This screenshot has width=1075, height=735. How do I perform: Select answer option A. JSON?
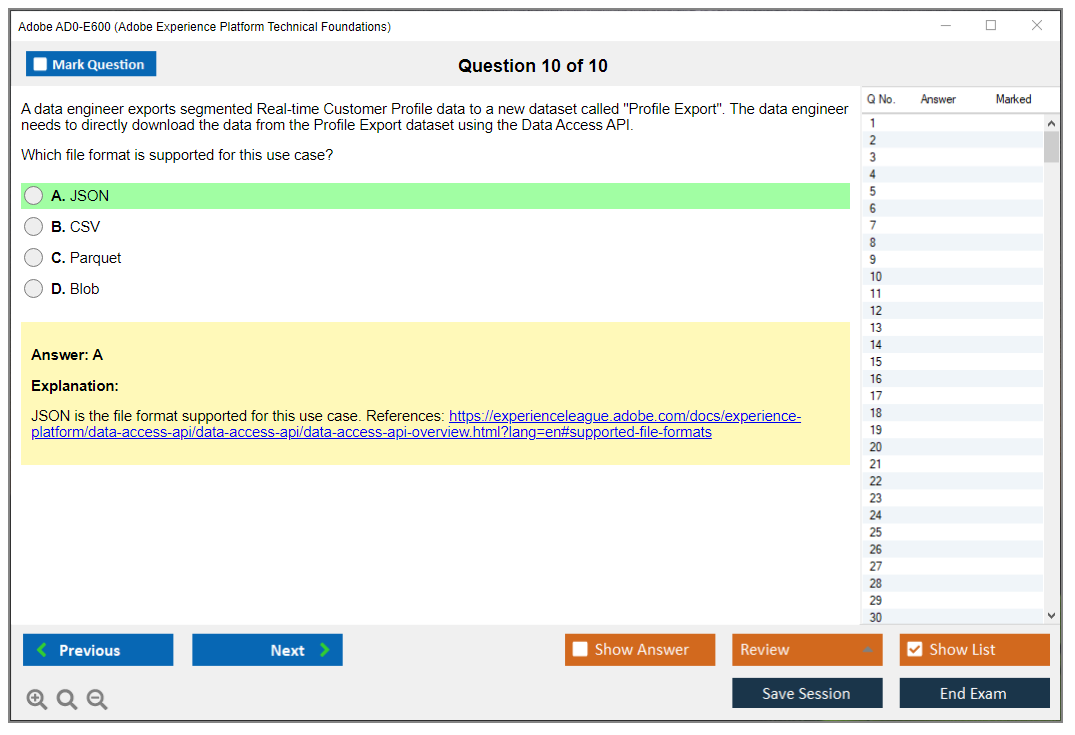click(34, 196)
